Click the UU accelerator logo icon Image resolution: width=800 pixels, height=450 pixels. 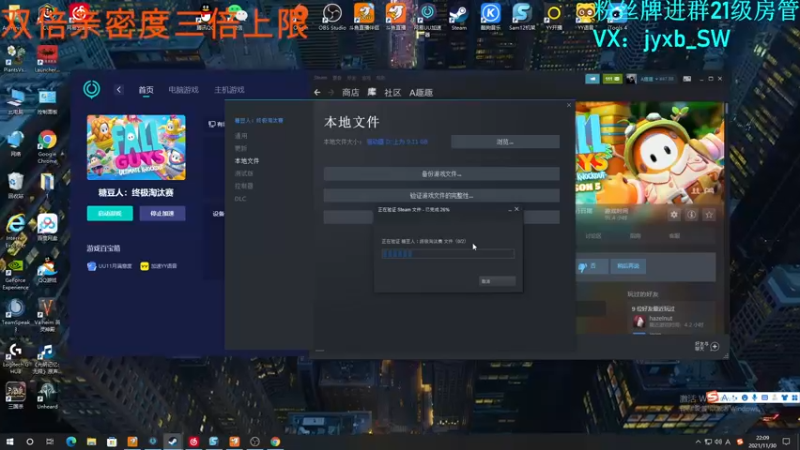coord(92,89)
